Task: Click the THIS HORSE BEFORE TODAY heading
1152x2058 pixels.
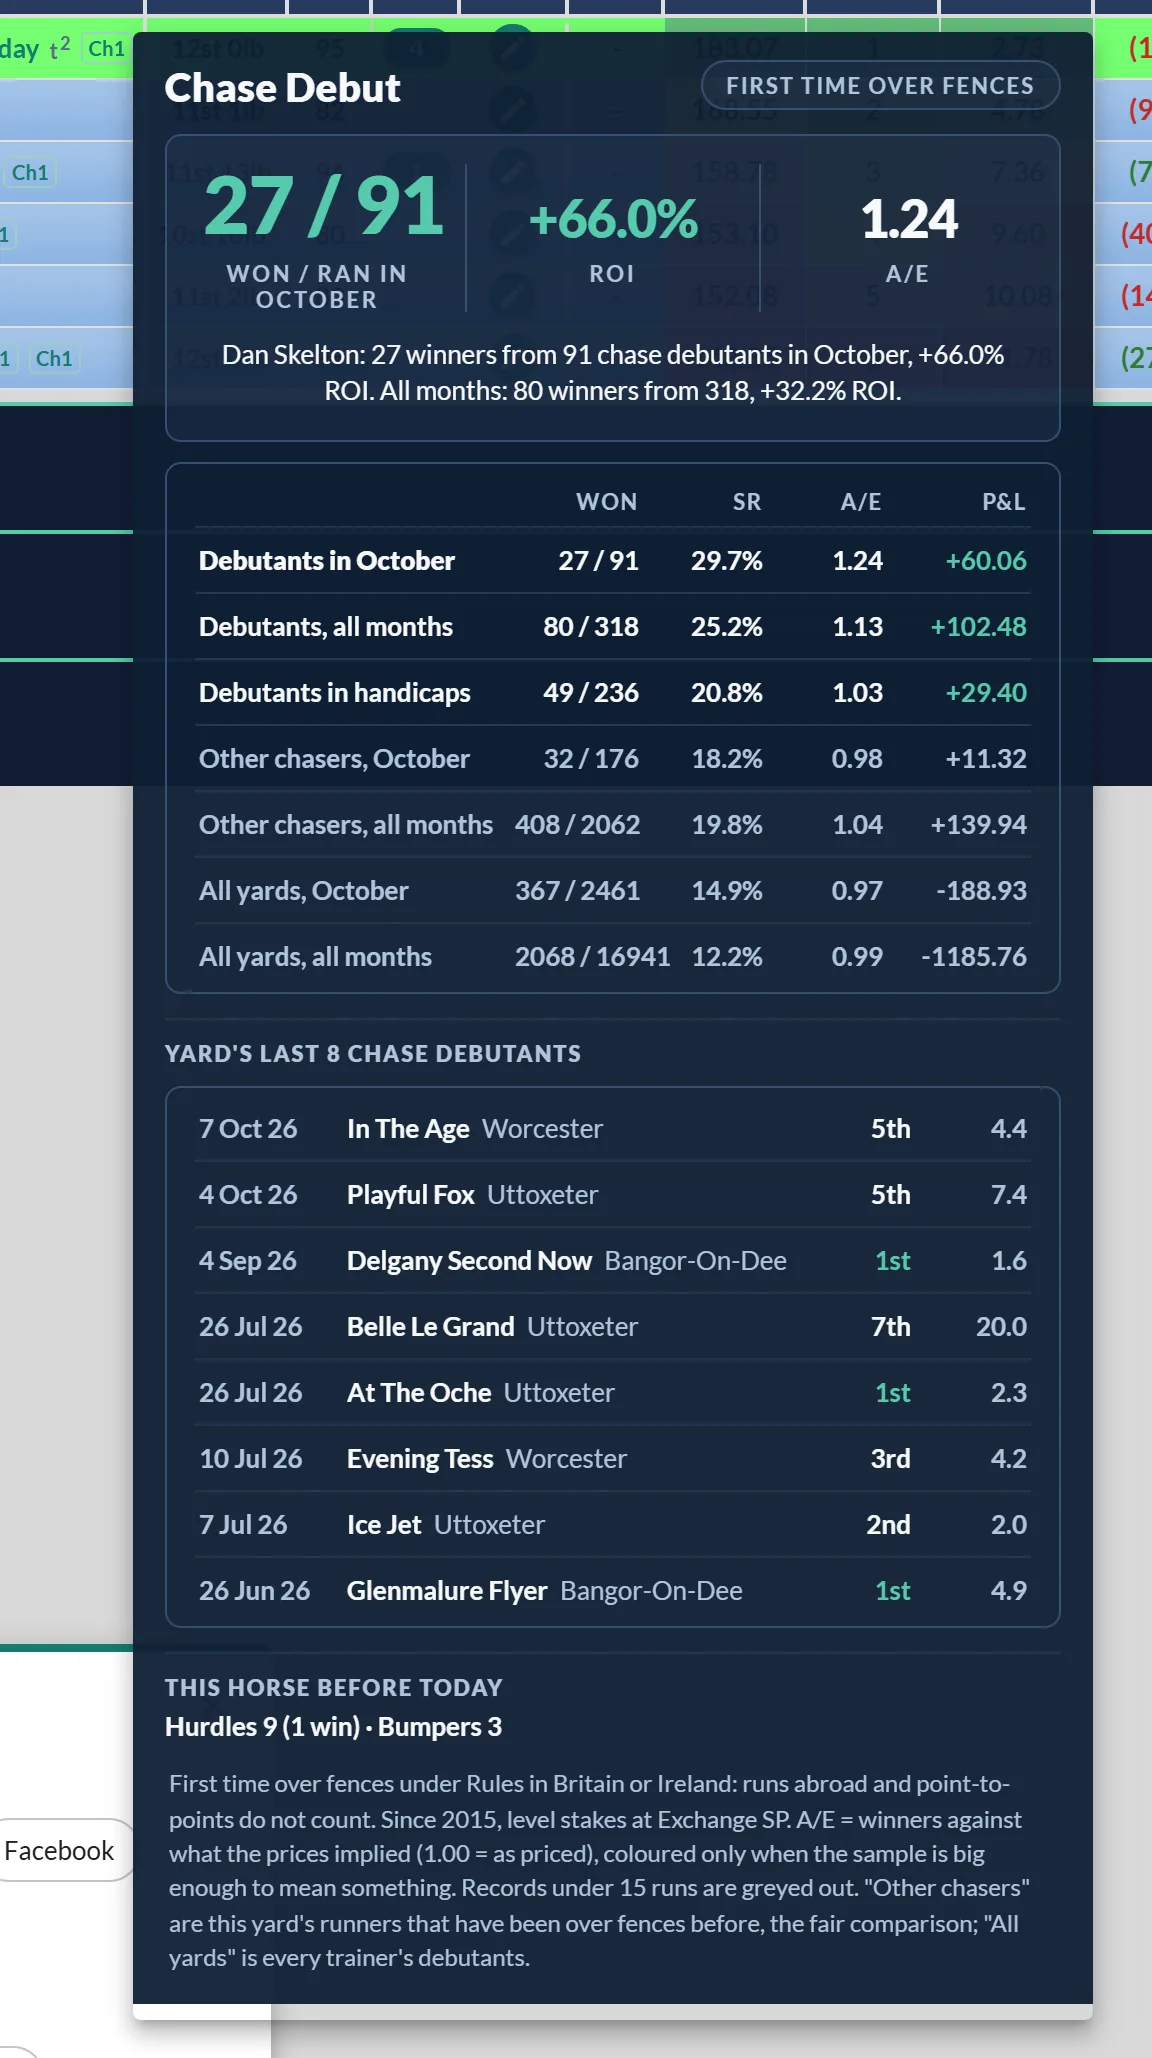Action: tap(334, 1688)
